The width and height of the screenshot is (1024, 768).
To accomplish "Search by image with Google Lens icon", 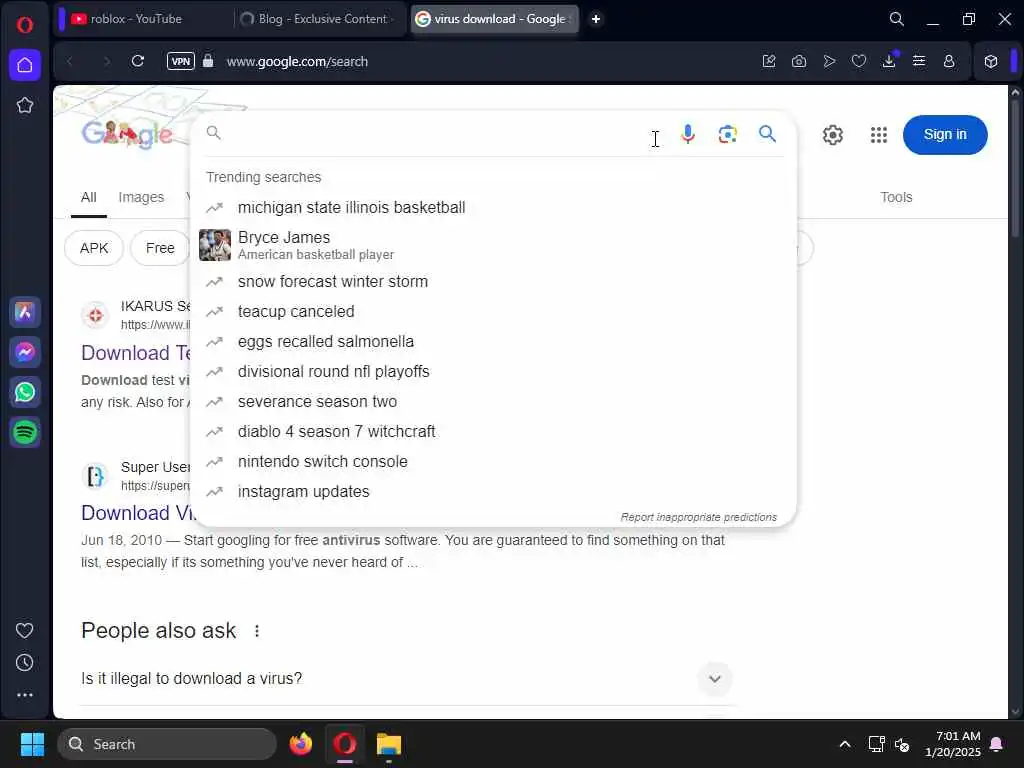I will 728,134.
